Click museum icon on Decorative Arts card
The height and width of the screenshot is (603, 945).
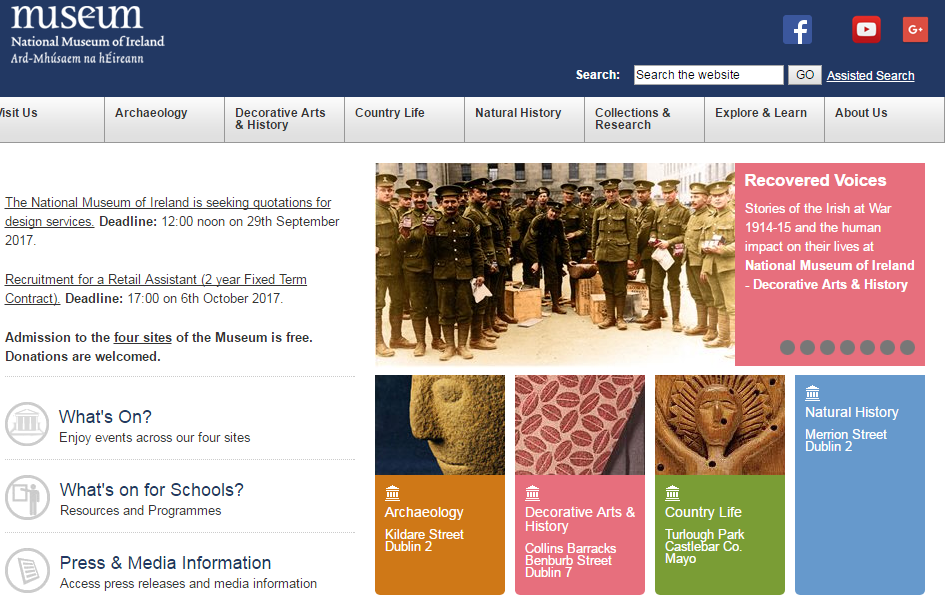pos(532,493)
